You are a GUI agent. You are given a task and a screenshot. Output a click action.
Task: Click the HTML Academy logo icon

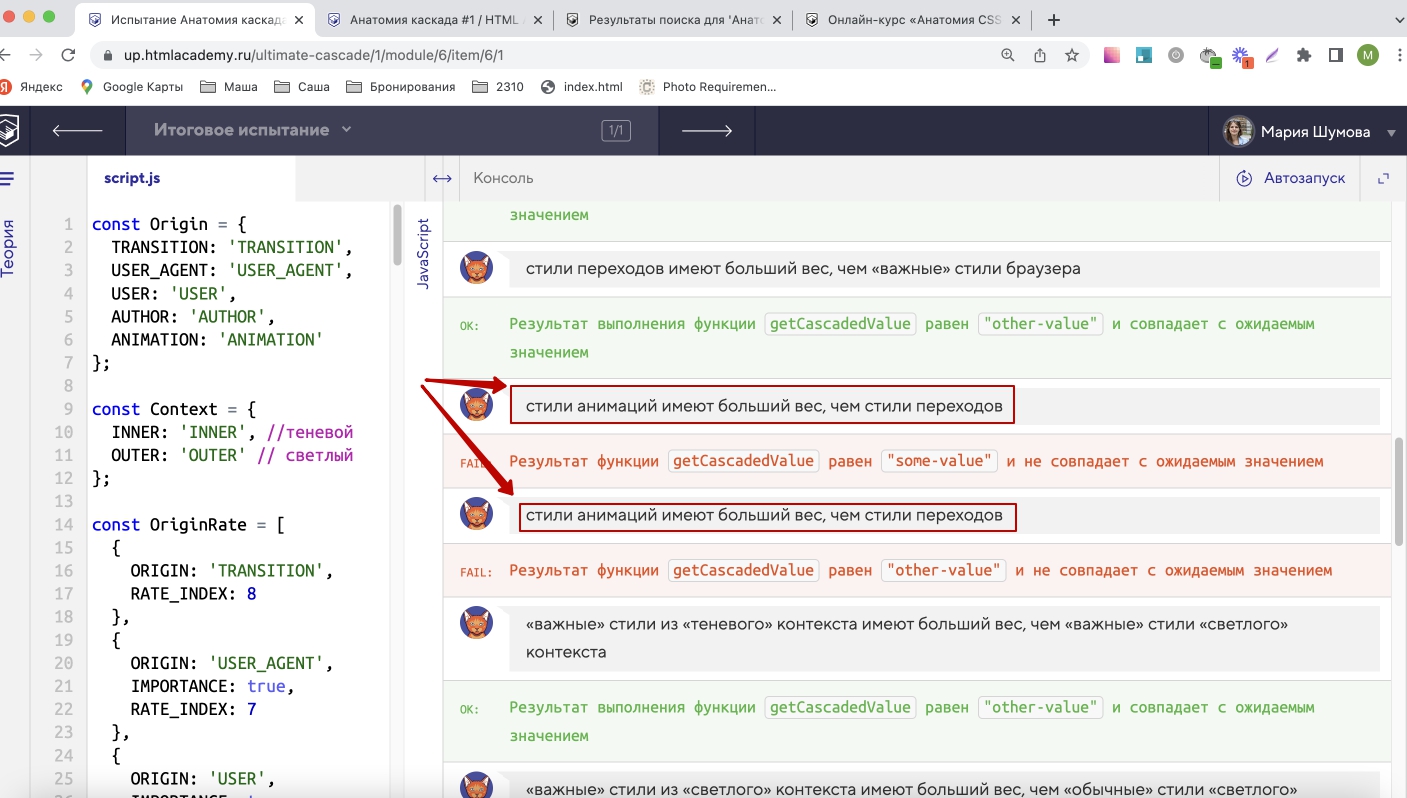click(x=8, y=130)
